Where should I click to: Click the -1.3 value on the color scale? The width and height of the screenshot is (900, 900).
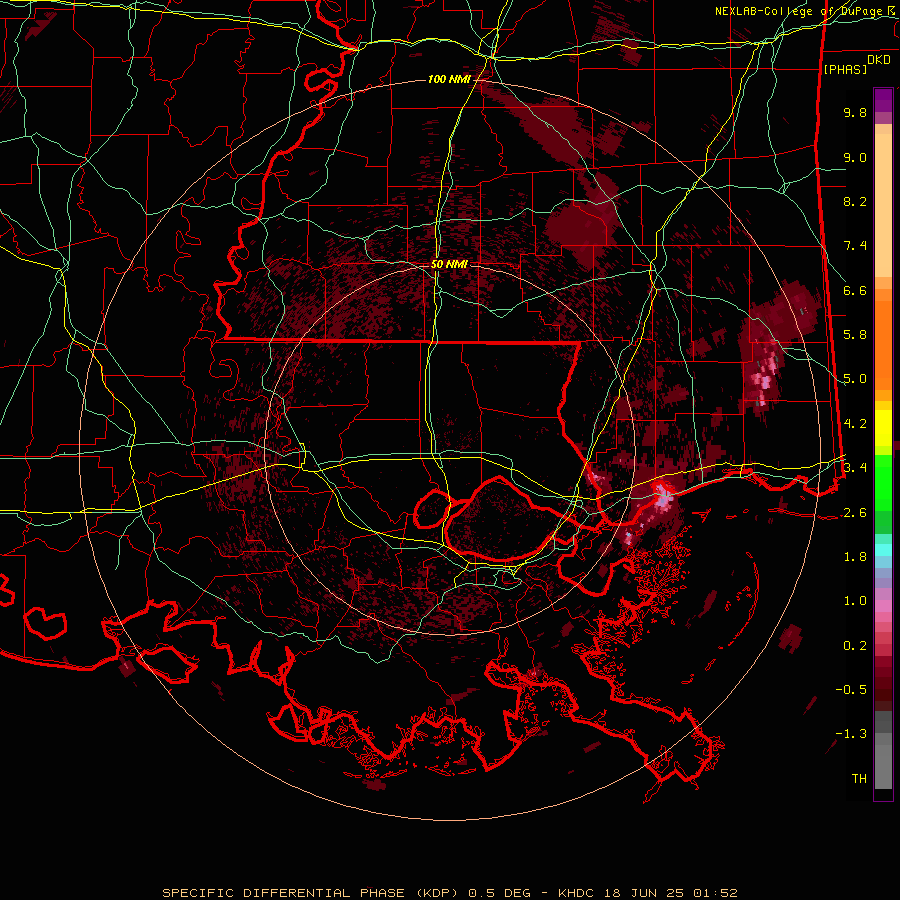click(x=851, y=734)
